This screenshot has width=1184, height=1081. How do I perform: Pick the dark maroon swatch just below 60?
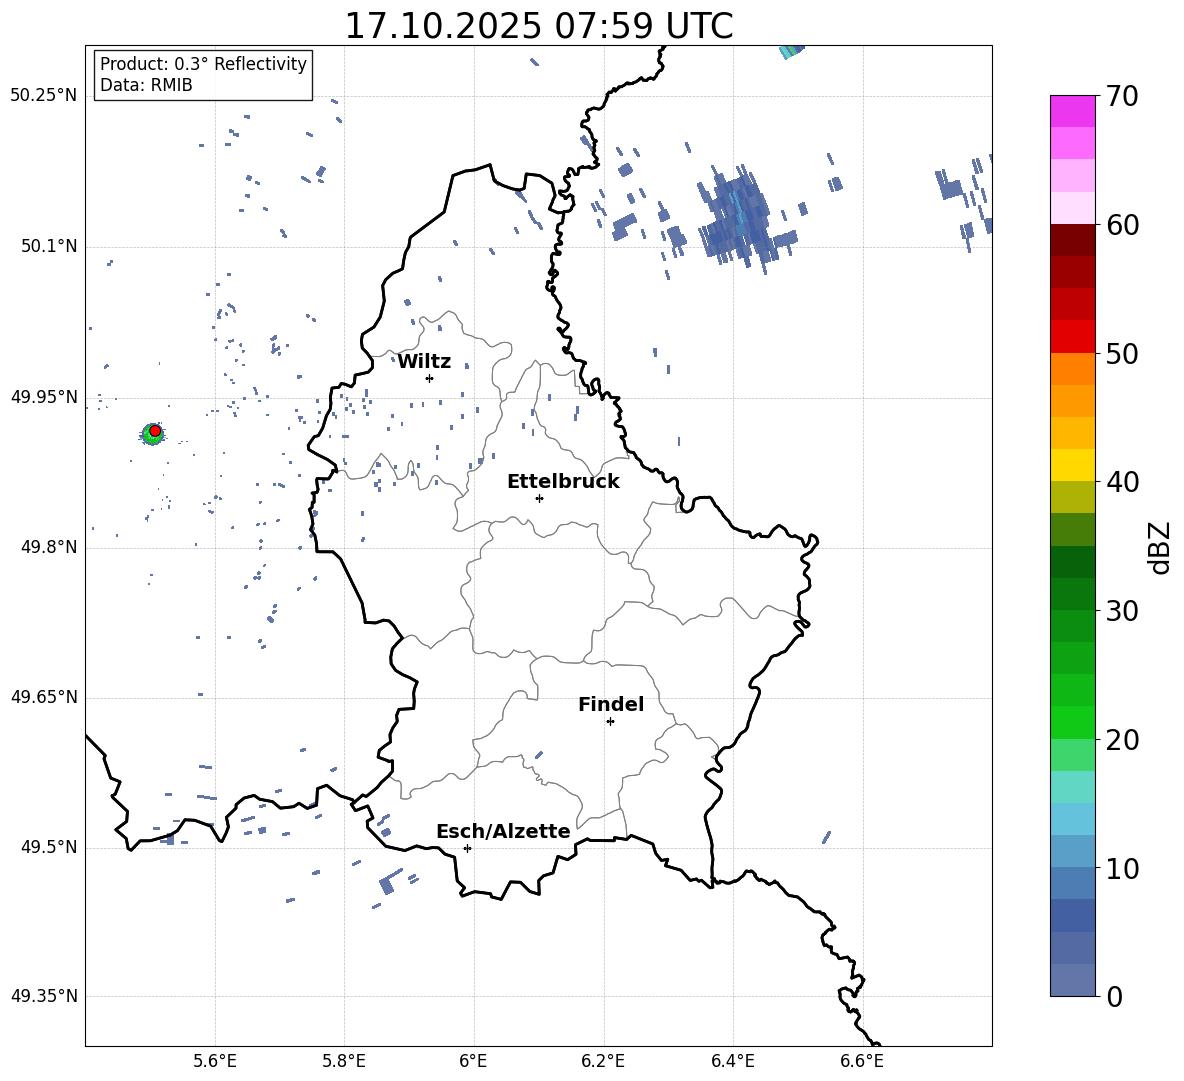(x=1073, y=240)
